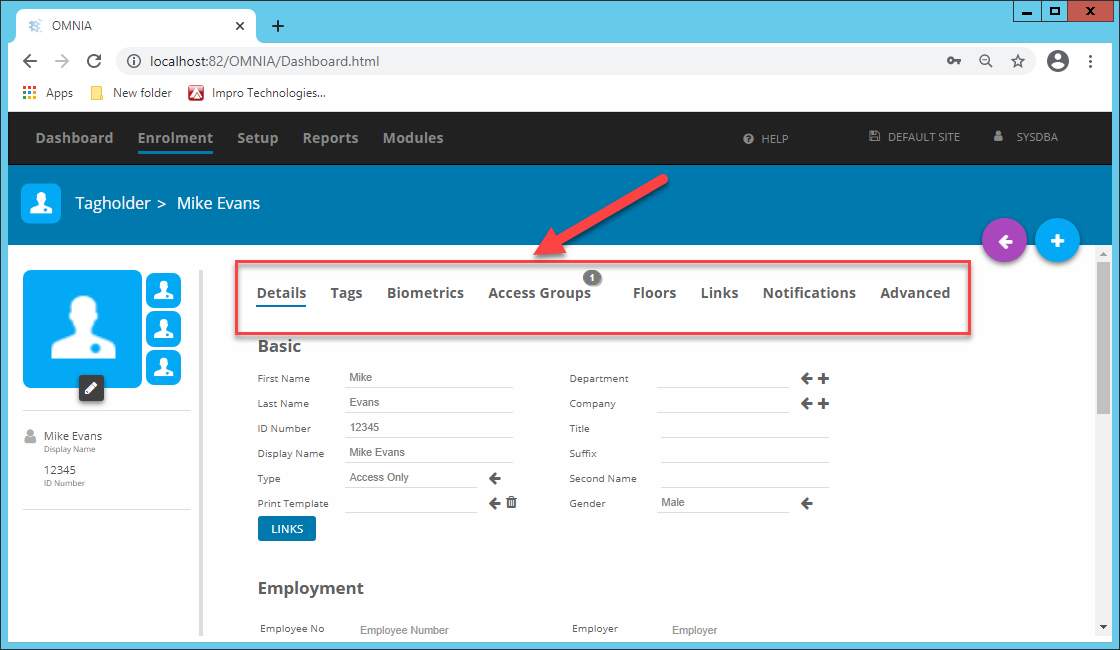
Task: Click the HELP link
Action: [x=766, y=139]
